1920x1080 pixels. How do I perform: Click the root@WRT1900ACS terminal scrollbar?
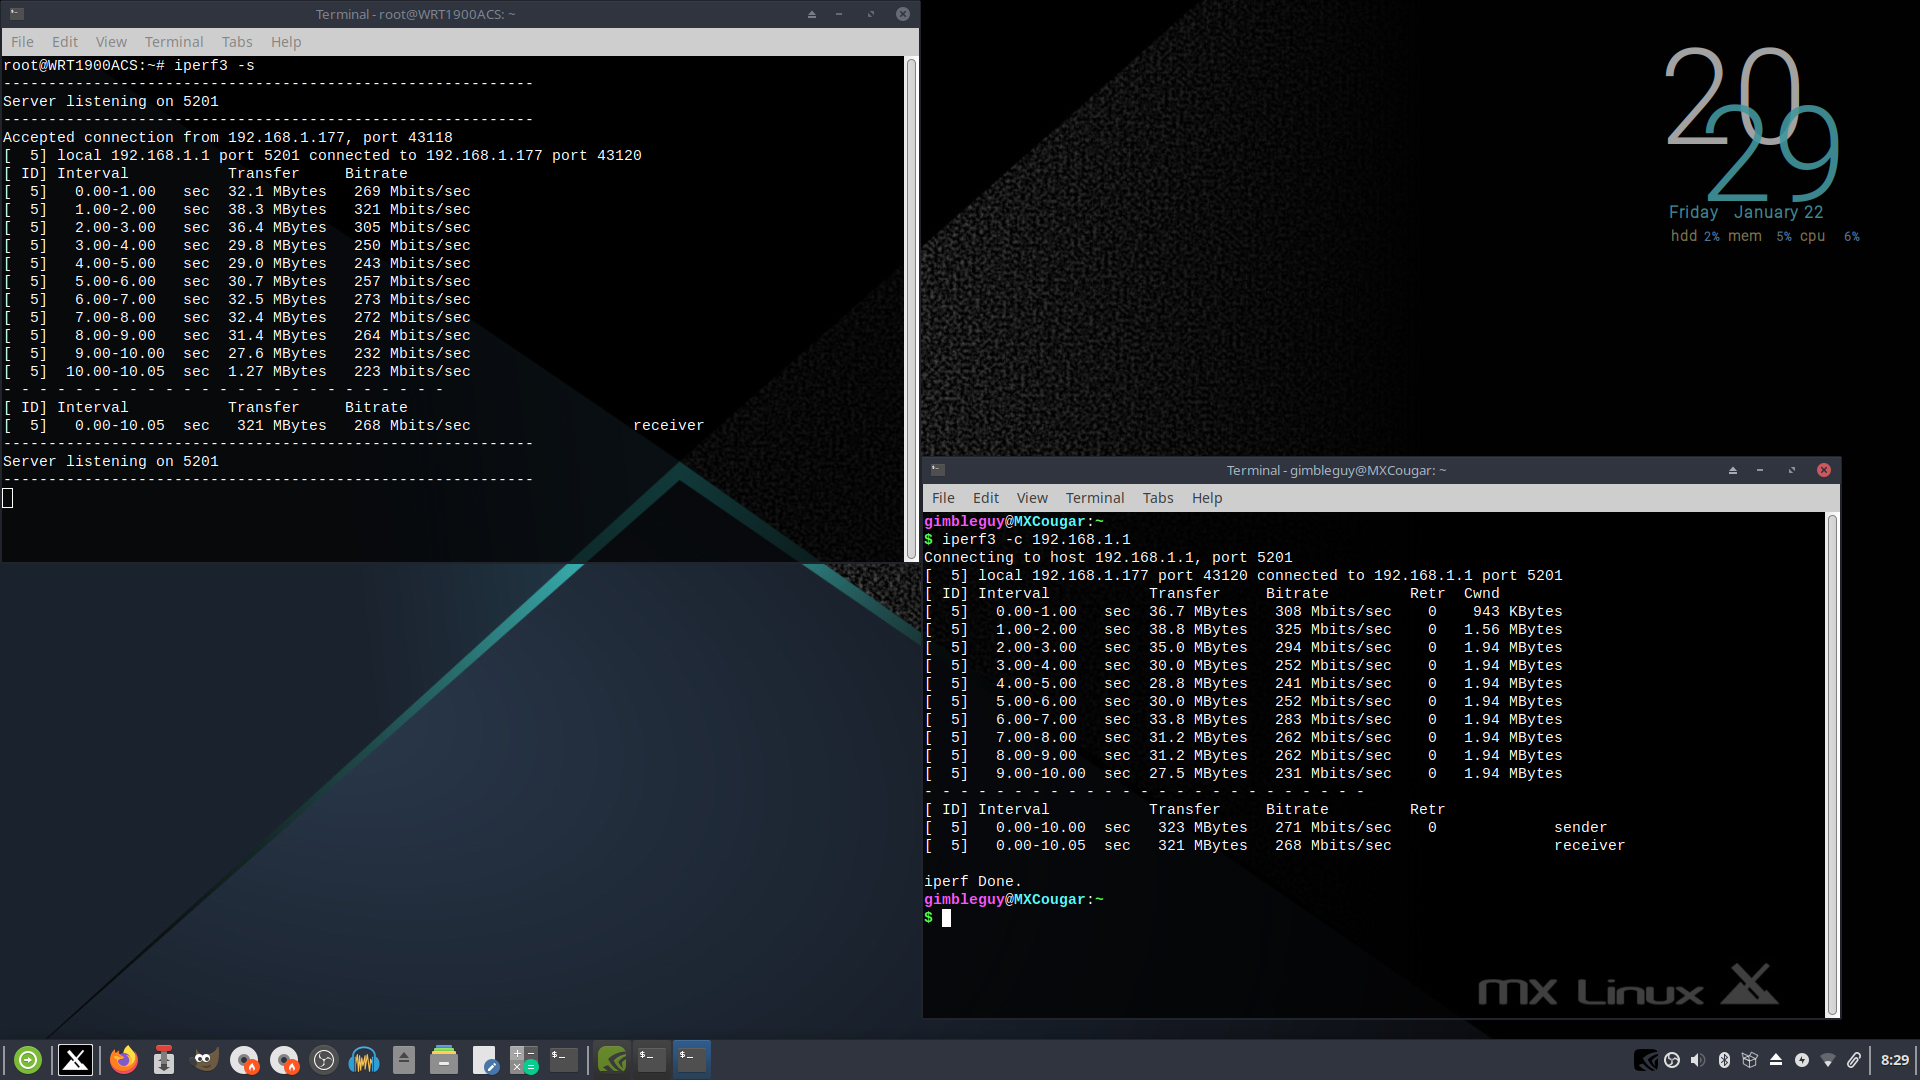click(911, 309)
